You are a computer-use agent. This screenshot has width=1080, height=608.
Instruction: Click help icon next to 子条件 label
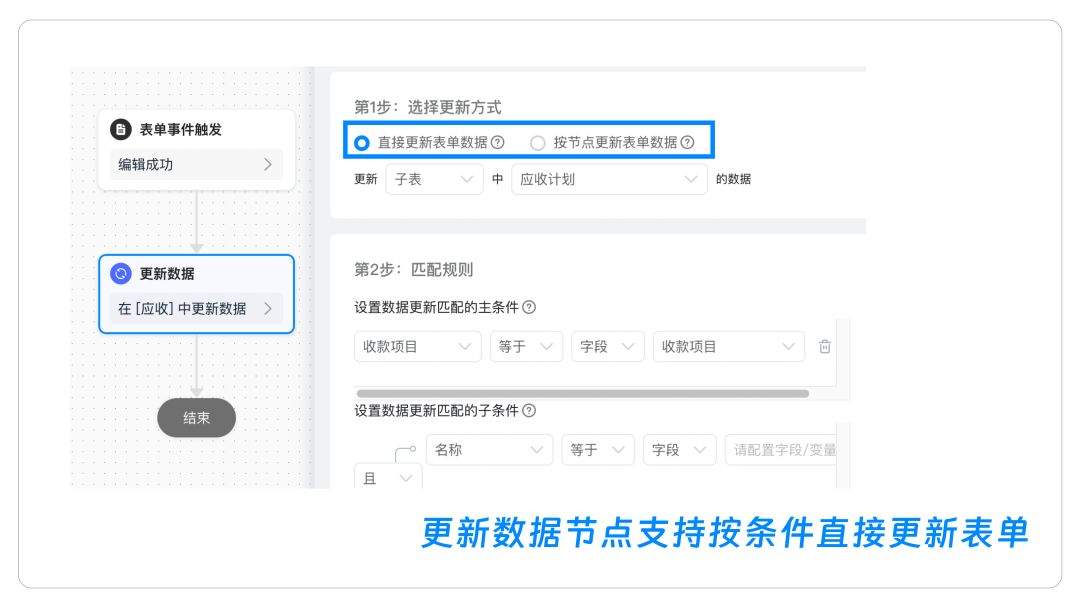[x=529, y=410]
